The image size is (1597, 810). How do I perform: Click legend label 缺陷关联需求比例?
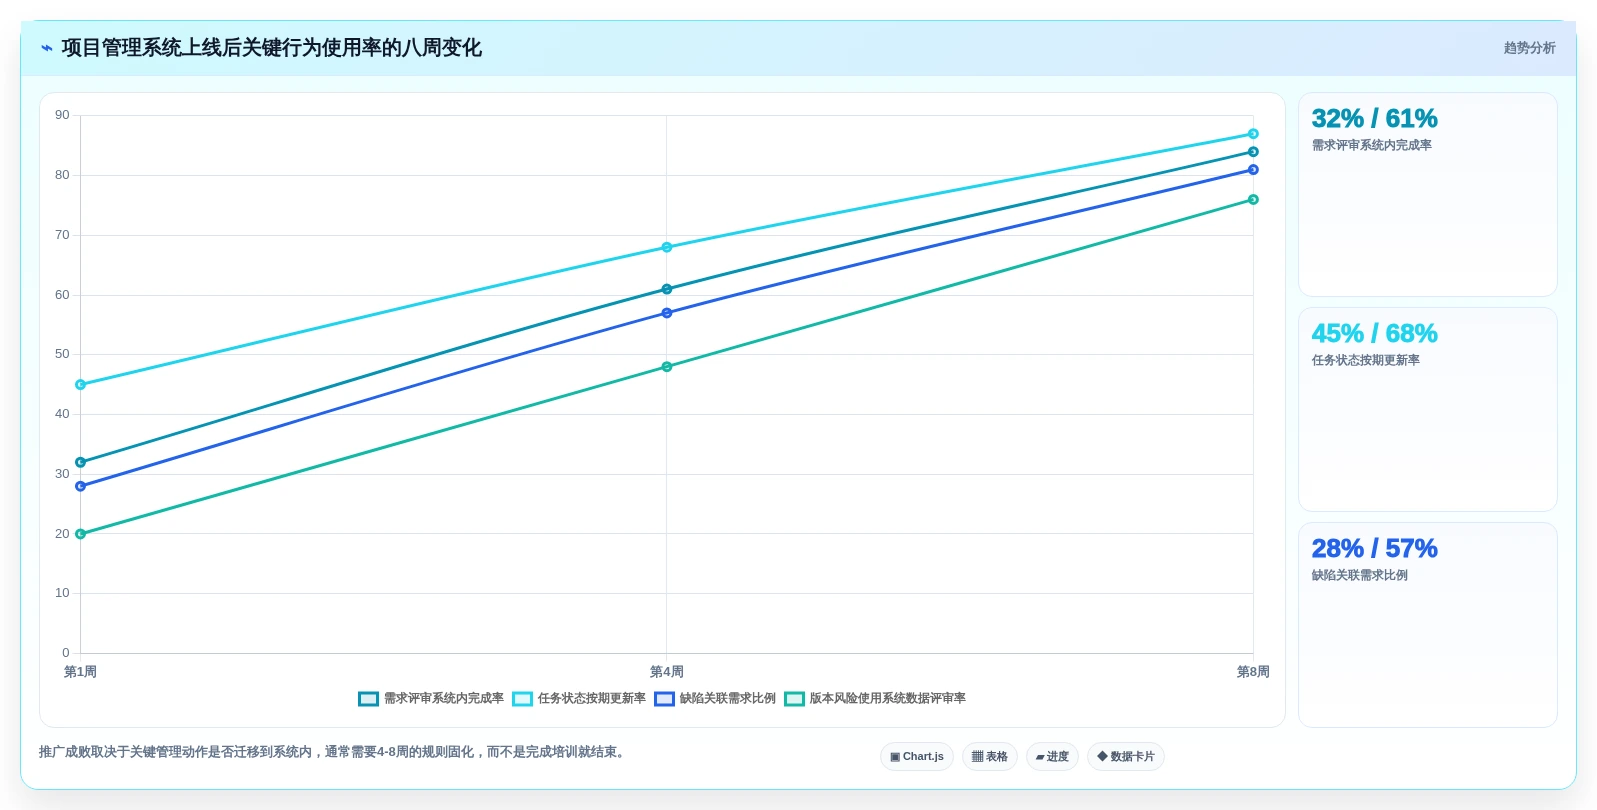[x=728, y=699]
